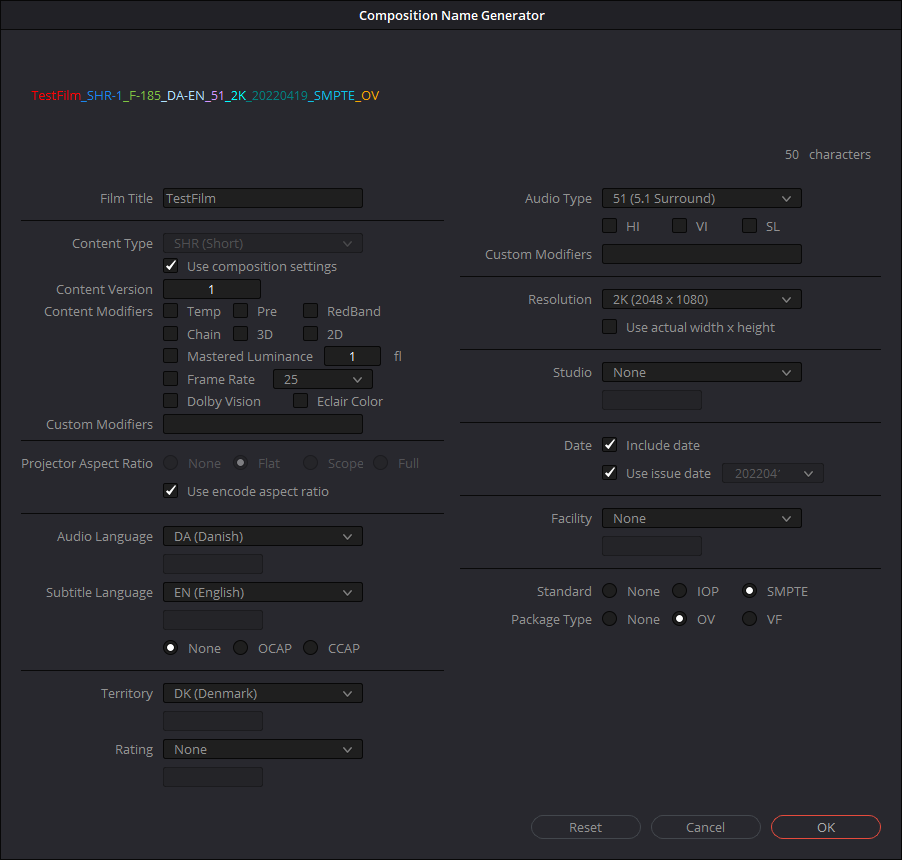This screenshot has height=860, width=902.
Task: Click the custom field below Facility
Action: (652, 546)
